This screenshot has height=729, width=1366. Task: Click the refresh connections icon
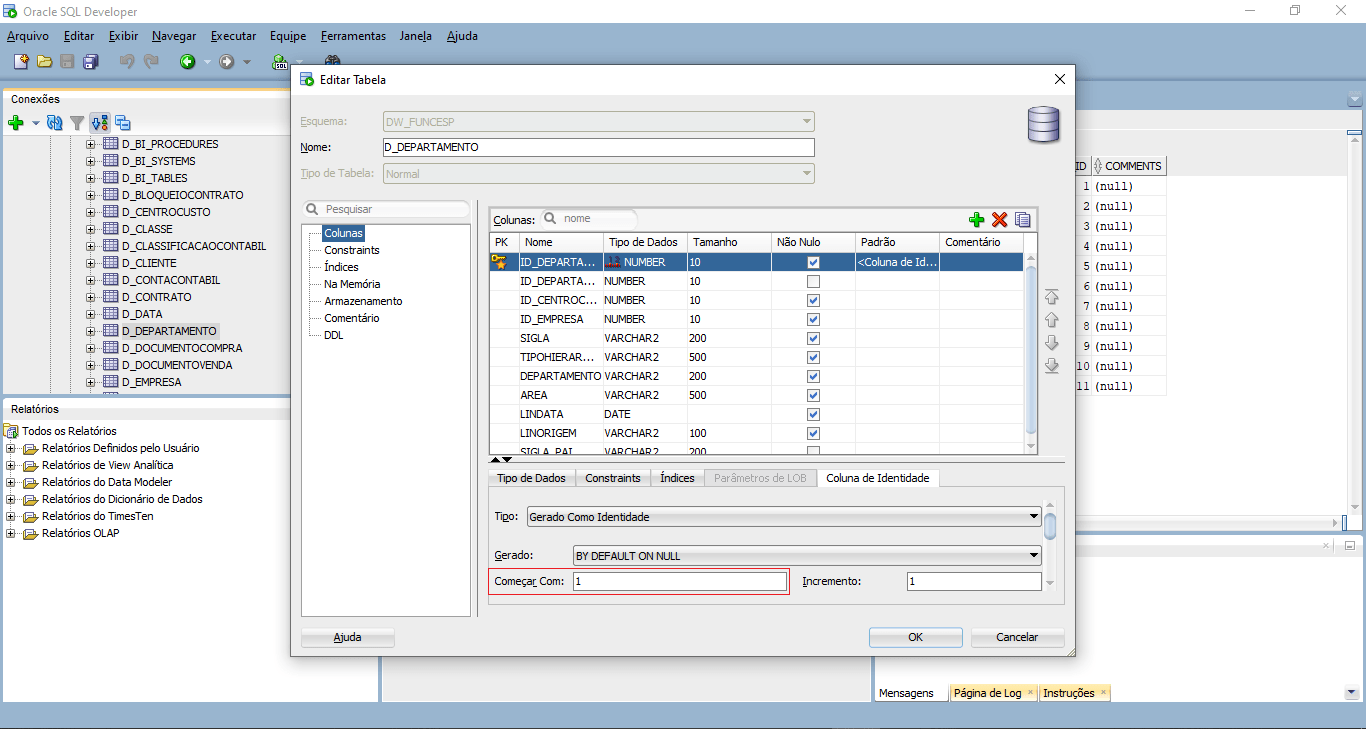55,123
